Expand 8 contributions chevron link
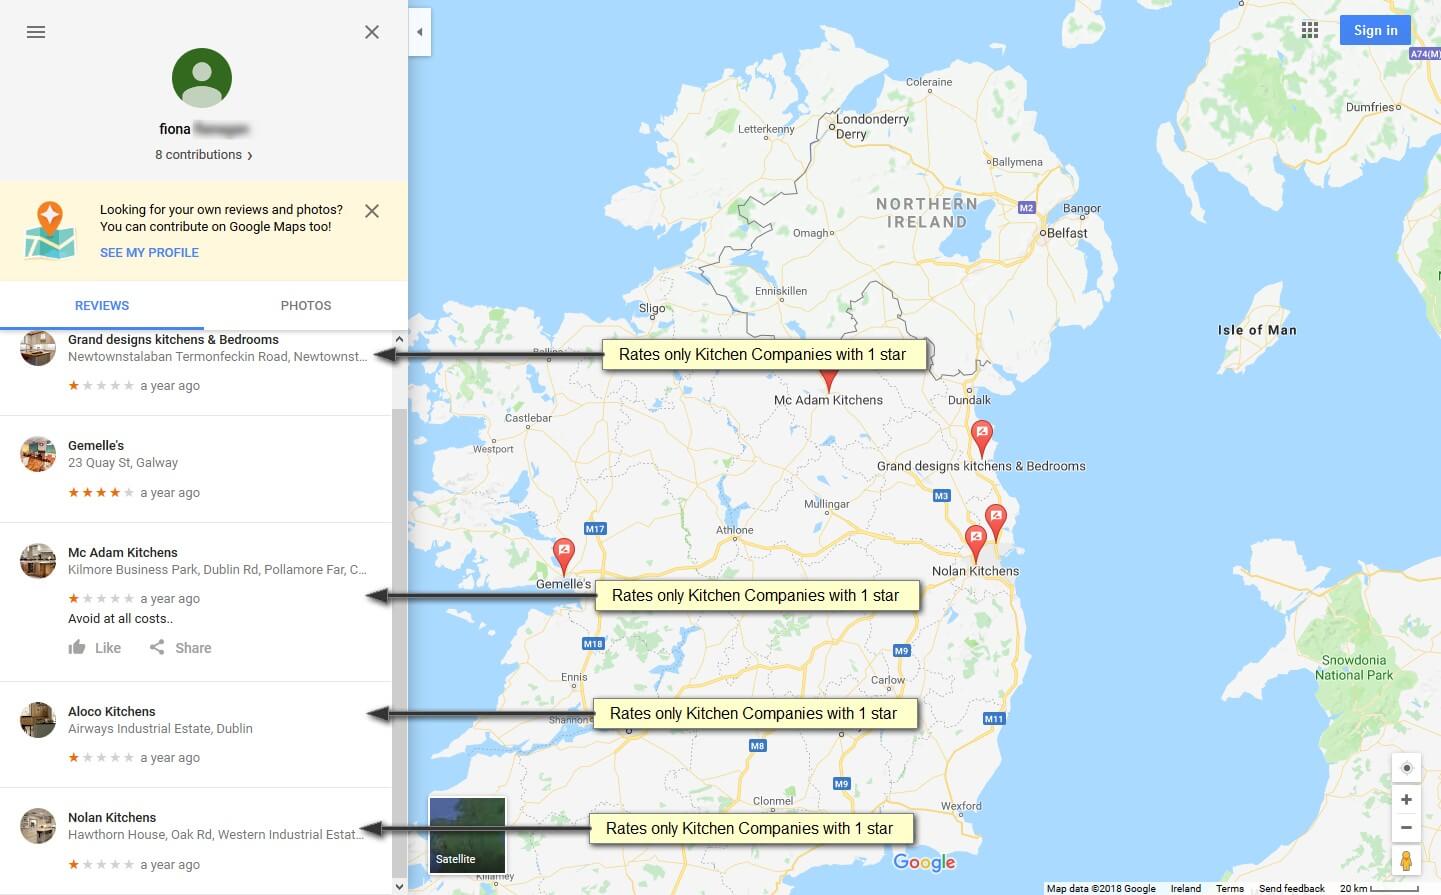The width and height of the screenshot is (1441, 895). (204, 155)
